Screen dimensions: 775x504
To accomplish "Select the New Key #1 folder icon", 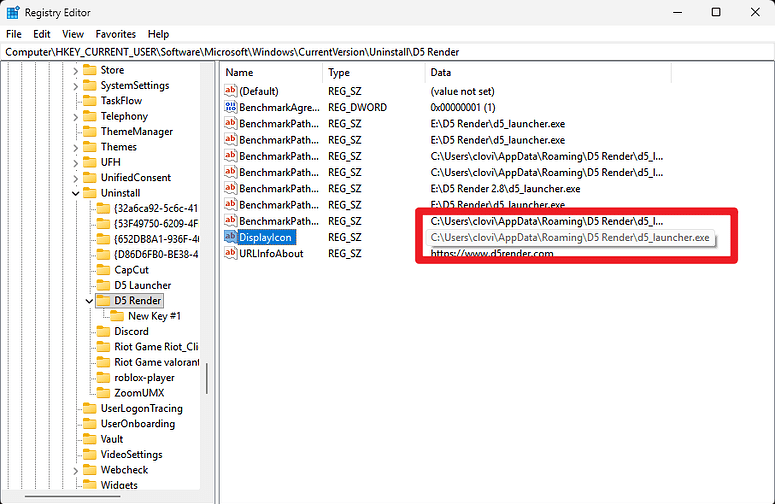I will coord(117,315).
